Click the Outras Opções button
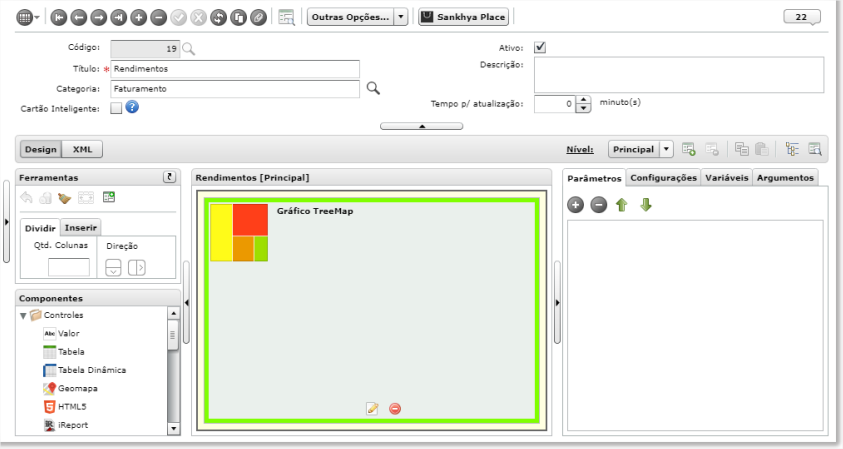 coord(351,17)
